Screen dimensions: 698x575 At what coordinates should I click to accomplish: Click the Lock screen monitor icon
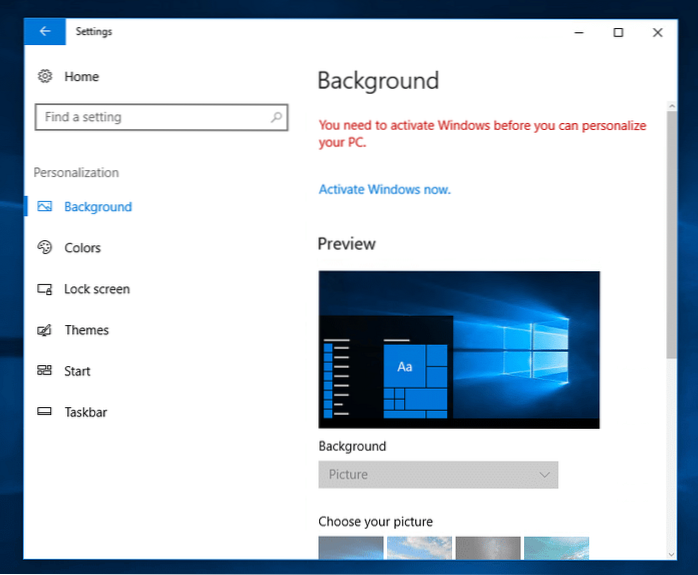(45, 289)
